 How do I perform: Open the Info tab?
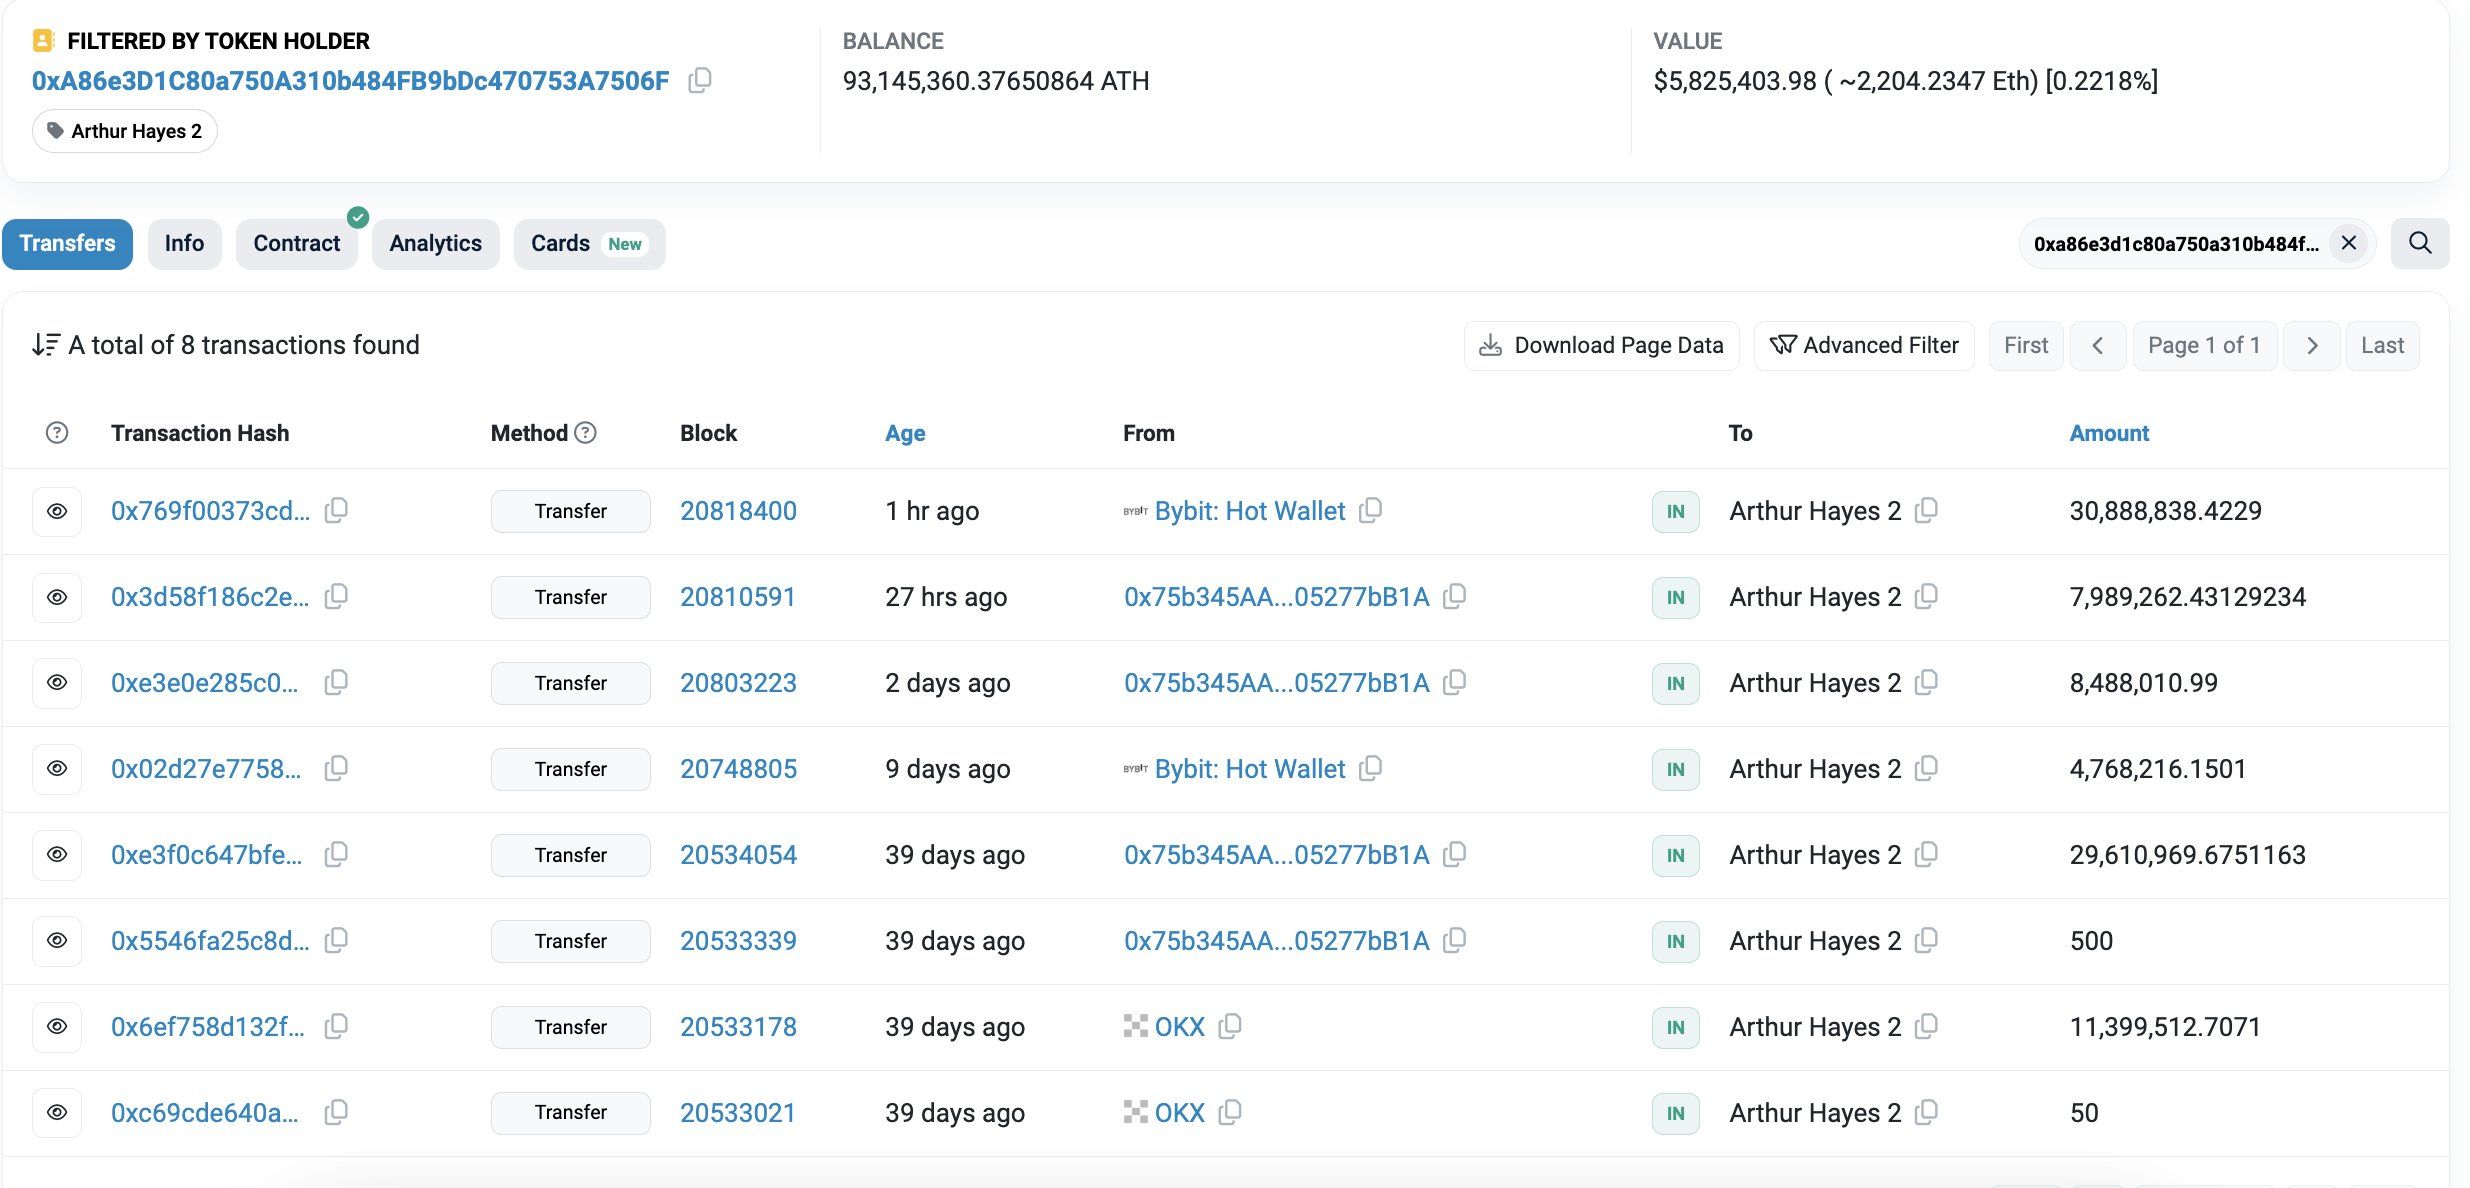184,244
